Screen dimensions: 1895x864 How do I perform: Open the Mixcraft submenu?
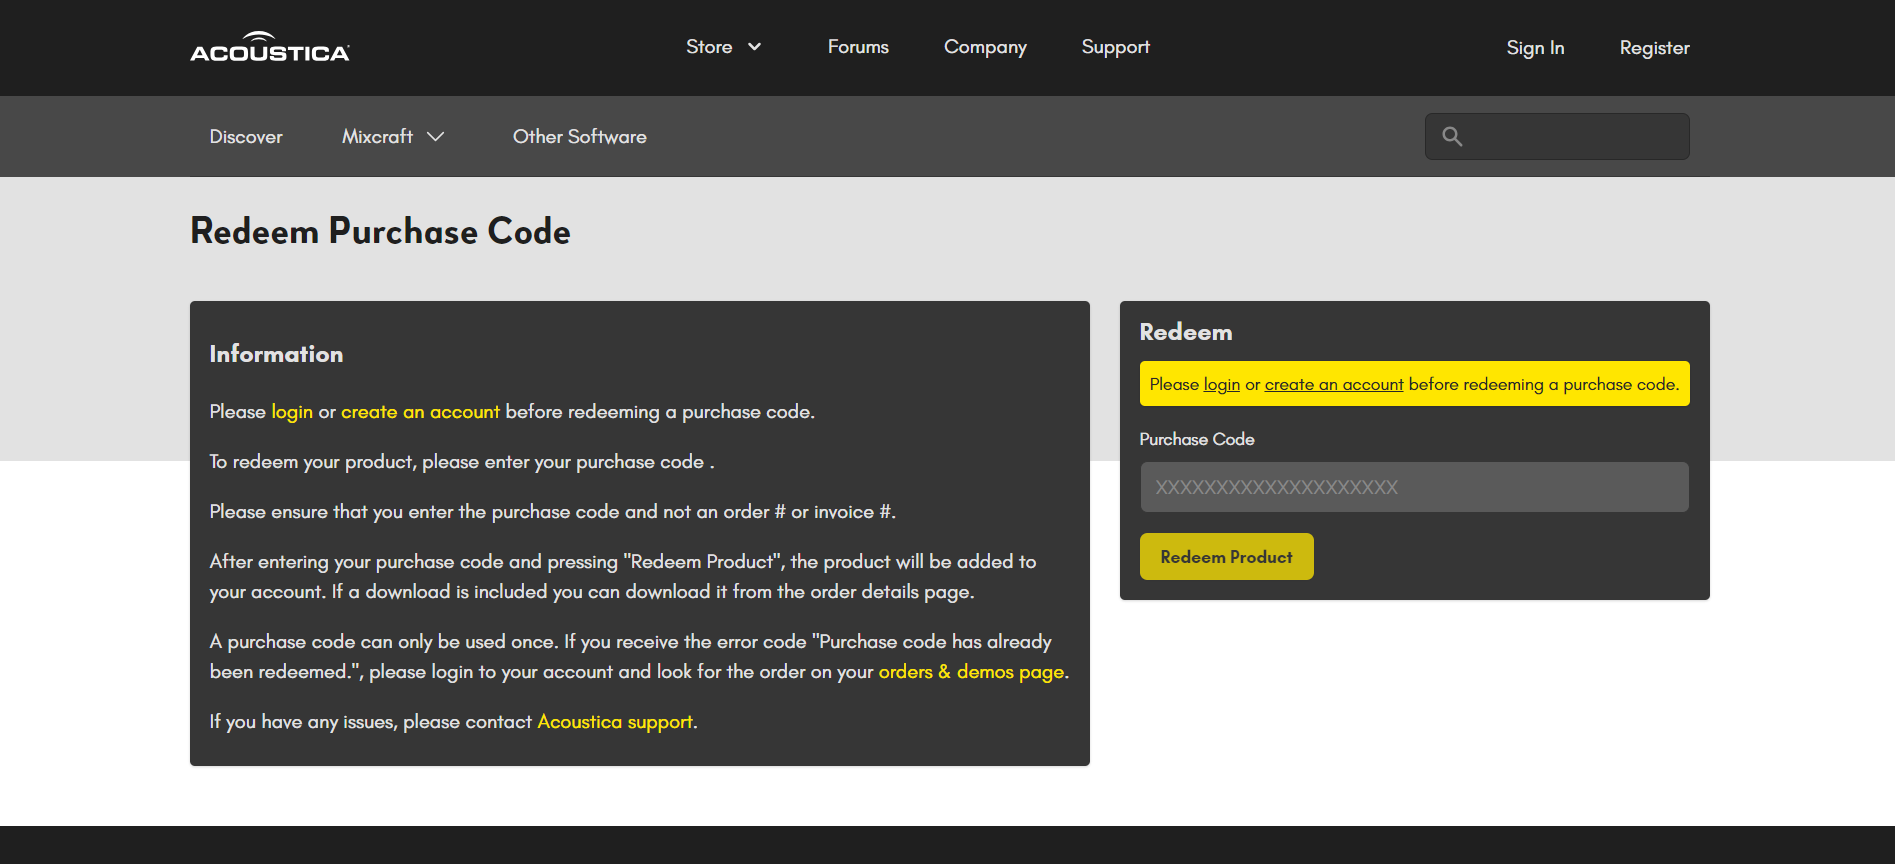(x=377, y=137)
